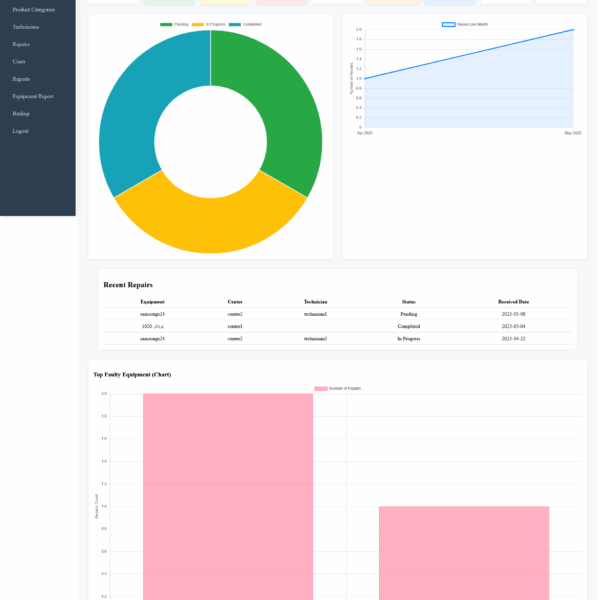Click the Apr 2025 line chart point
Viewport: 600px width, 600px height.
click(x=365, y=79)
